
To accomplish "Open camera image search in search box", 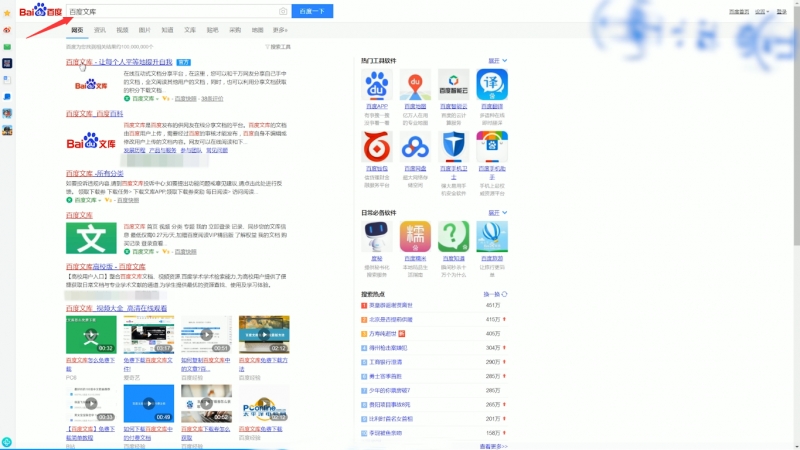I will [x=283, y=11].
